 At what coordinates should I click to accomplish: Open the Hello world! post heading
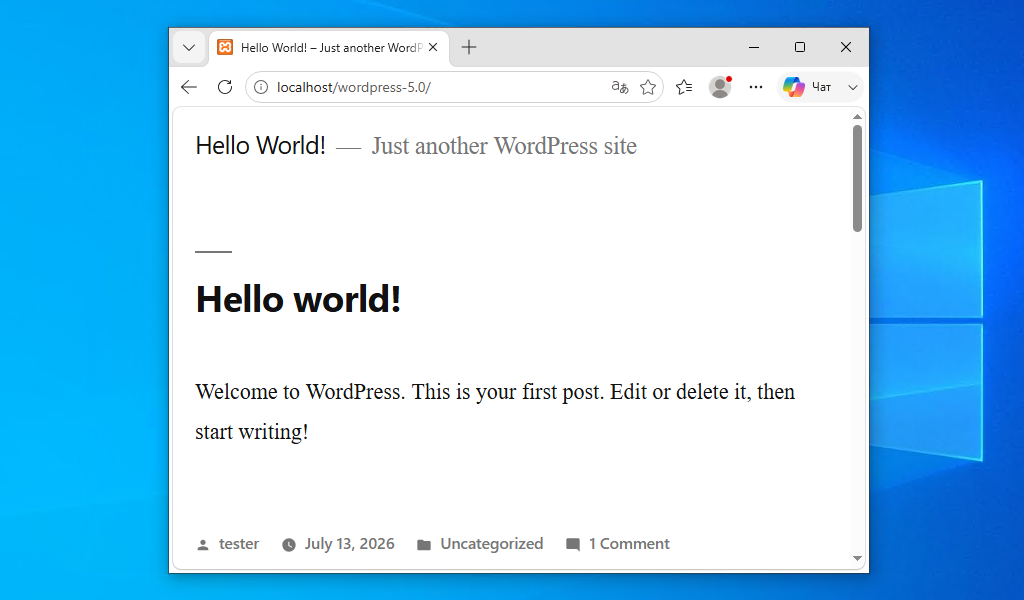pos(298,300)
